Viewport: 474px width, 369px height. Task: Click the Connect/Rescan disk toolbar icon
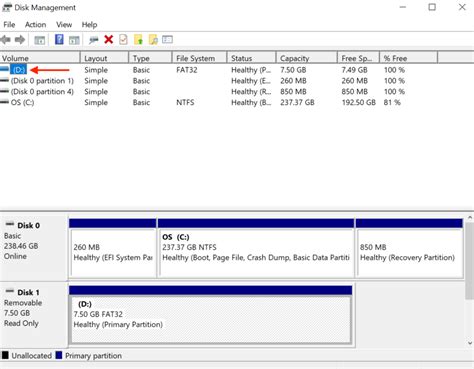click(x=94, y=40)
